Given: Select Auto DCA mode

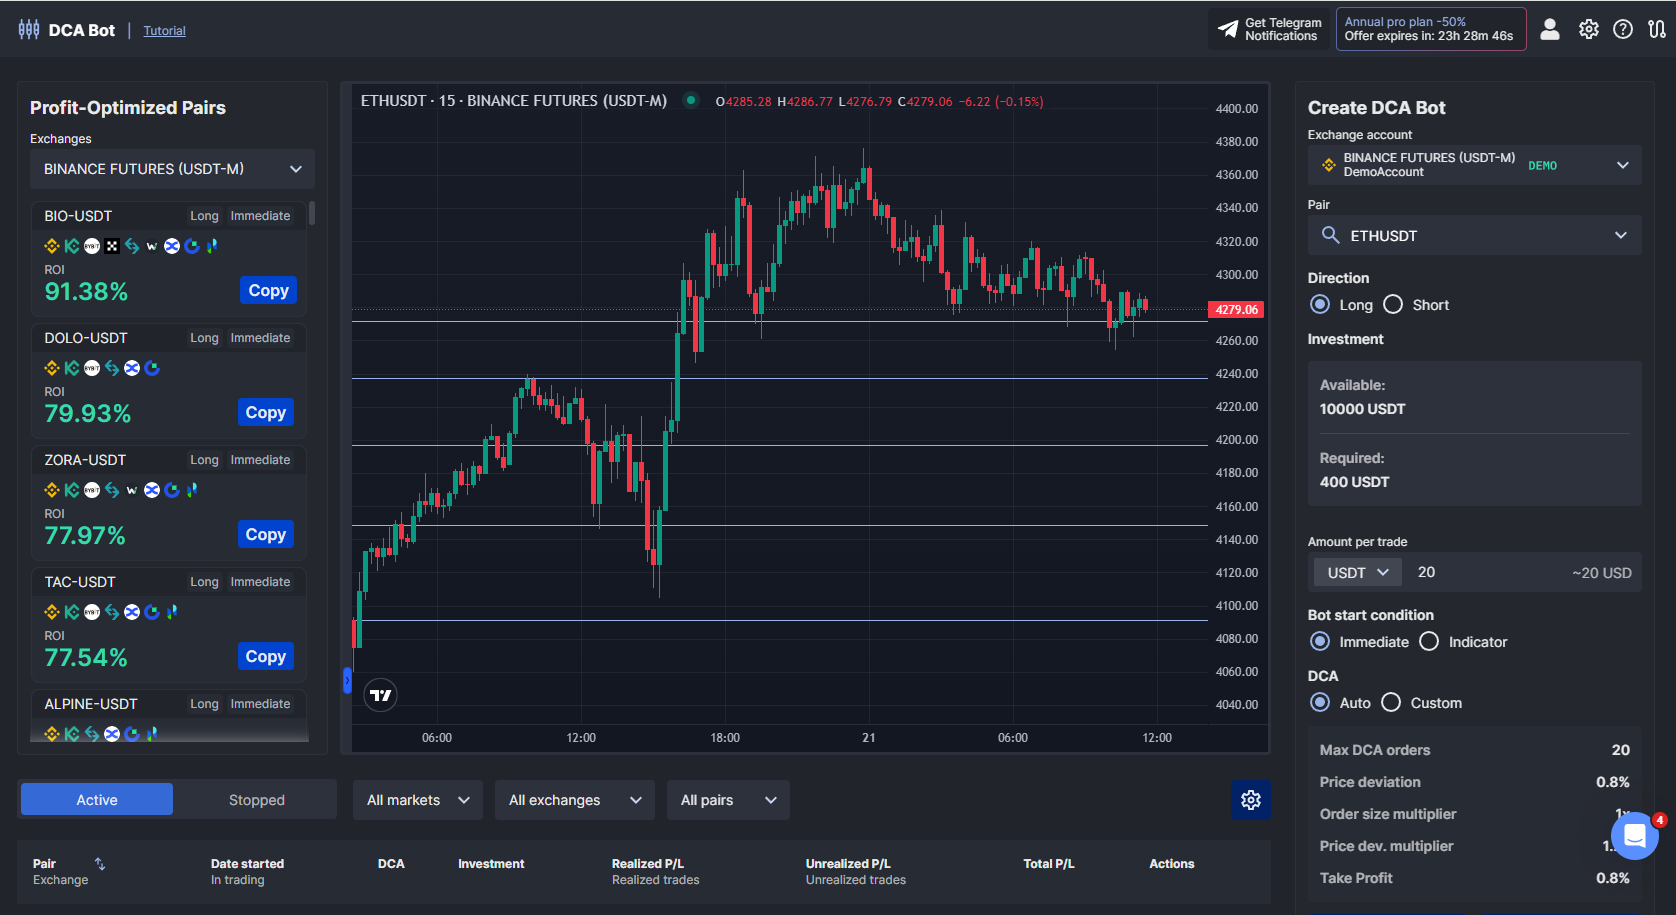Looking at the screenshot, I should (1320, 703).
